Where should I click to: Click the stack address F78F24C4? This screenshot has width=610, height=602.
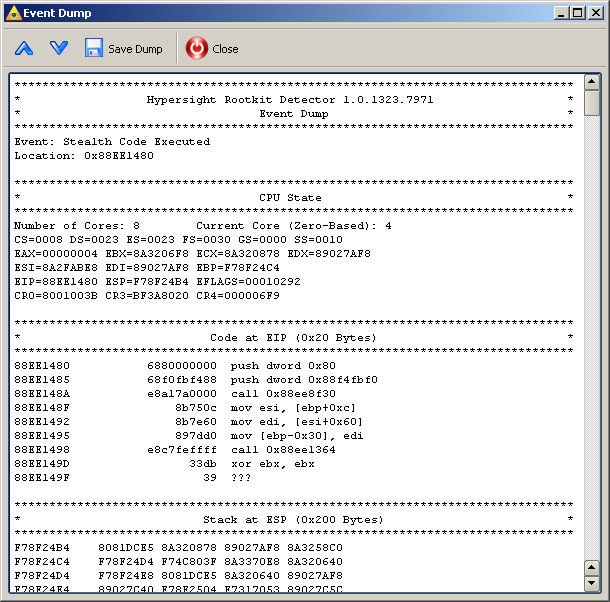[42, 562]
